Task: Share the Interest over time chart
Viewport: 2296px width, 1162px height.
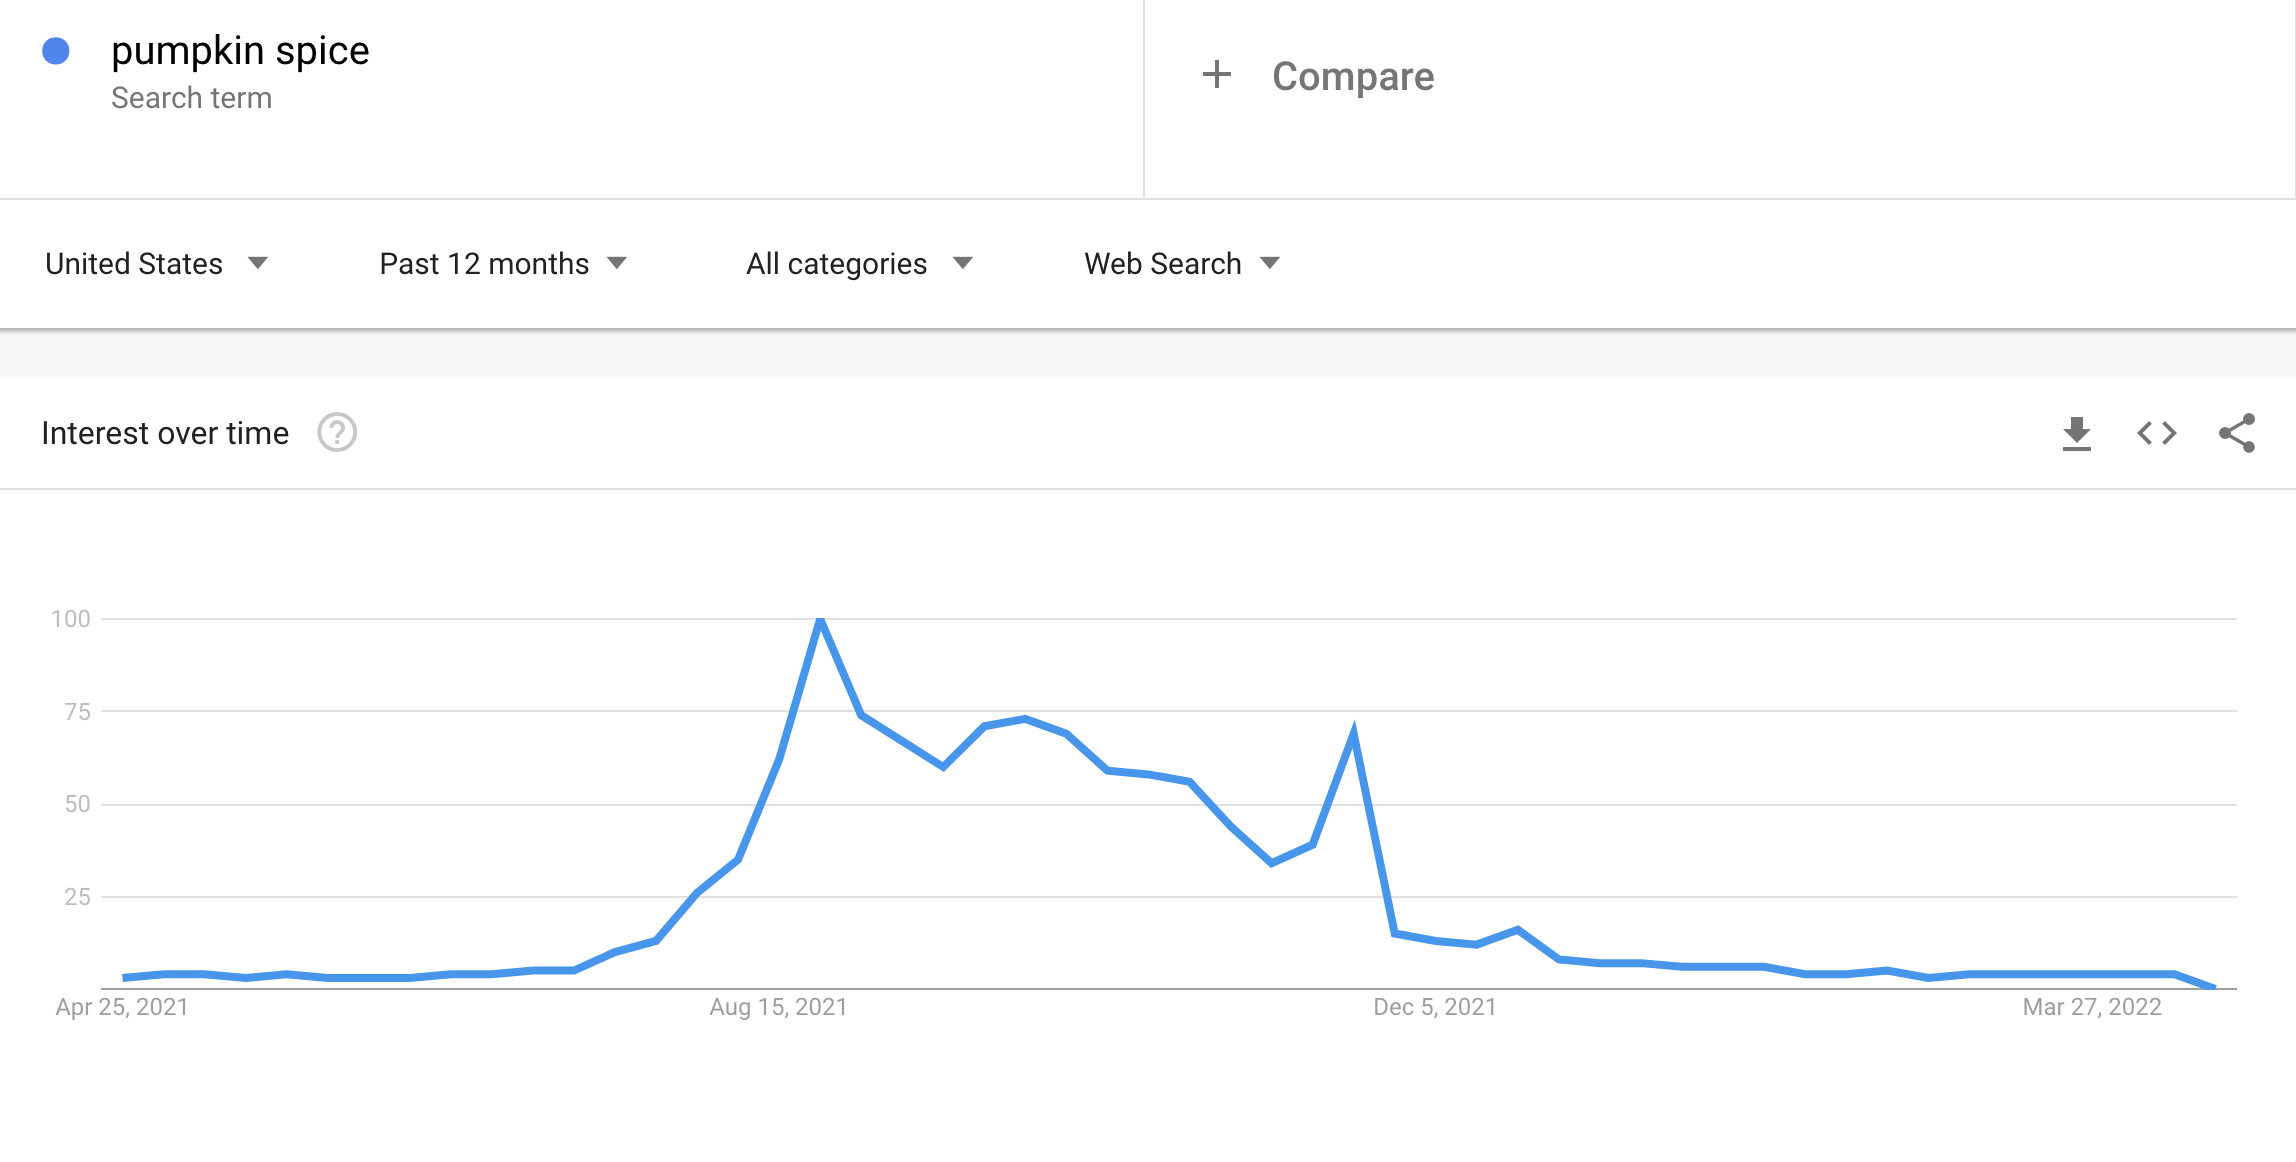Action: click(2237, 432)
